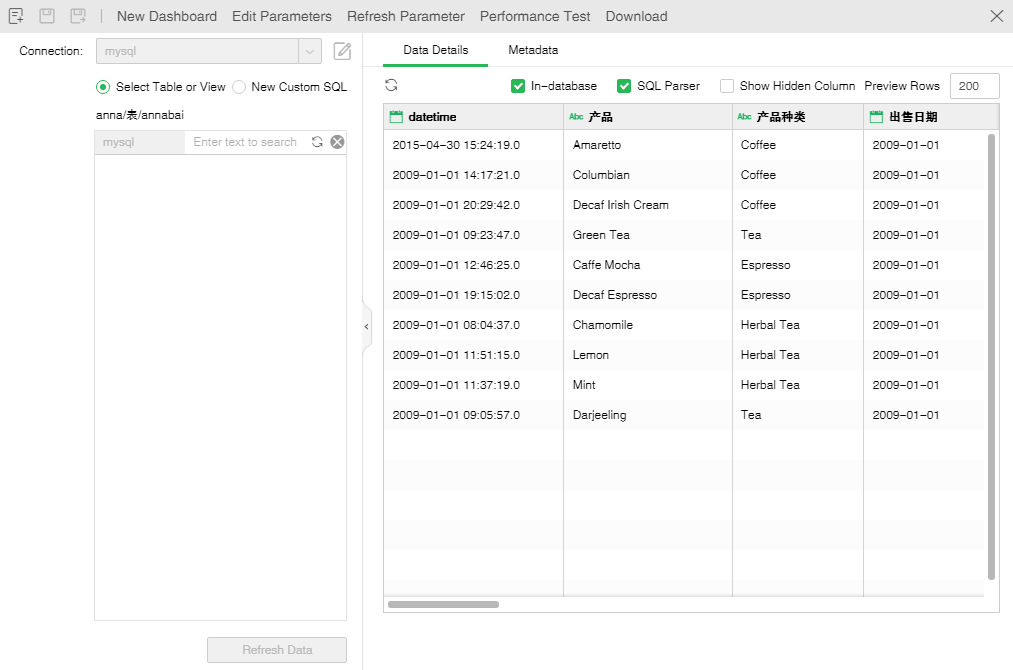Enable Show Hidden Column checkbox
Image resolution: width=1013 pixels, height=670 pixels.
coord(727,86)
